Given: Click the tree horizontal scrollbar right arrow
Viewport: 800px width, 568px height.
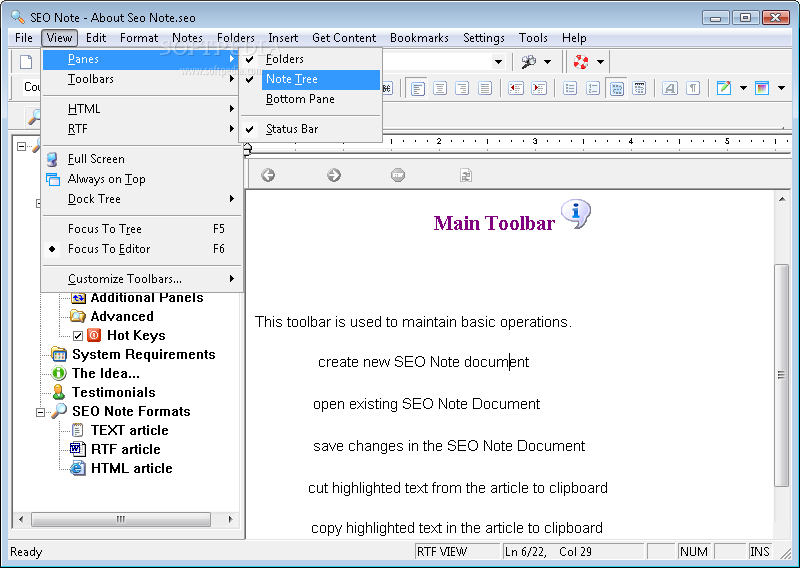Looking at the screenshot, I should [230, 520].
